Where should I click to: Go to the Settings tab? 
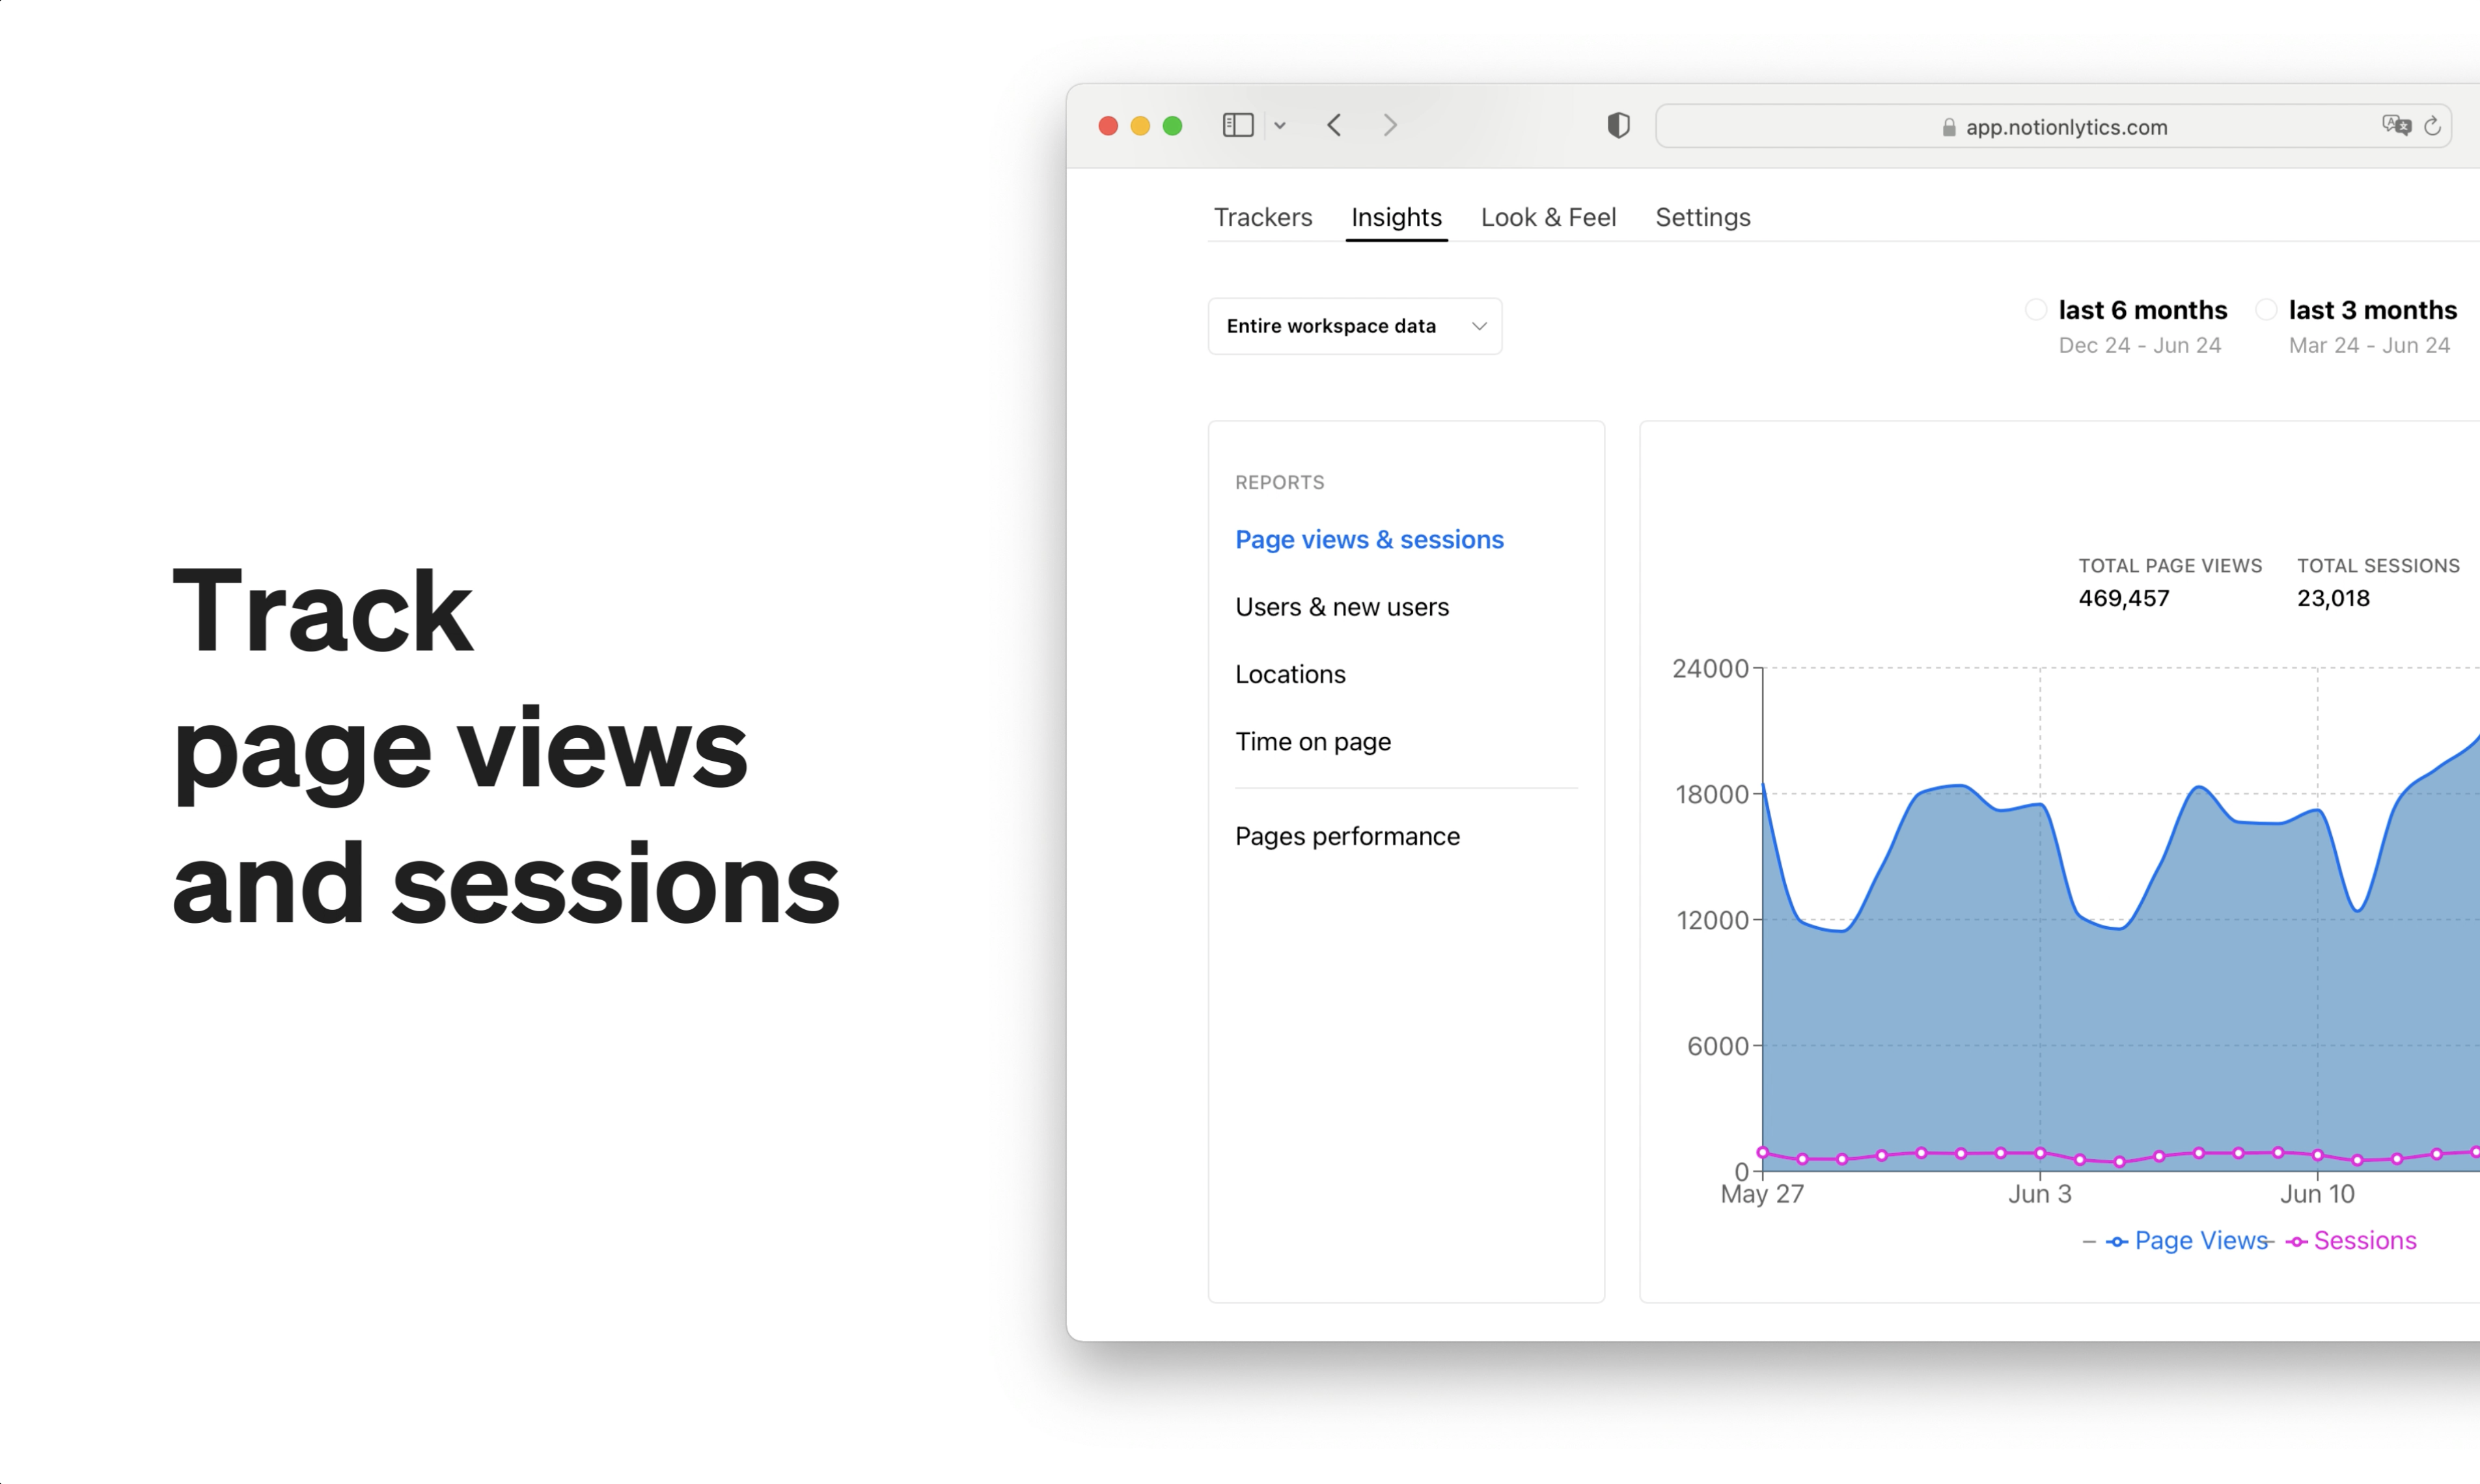1702,217
